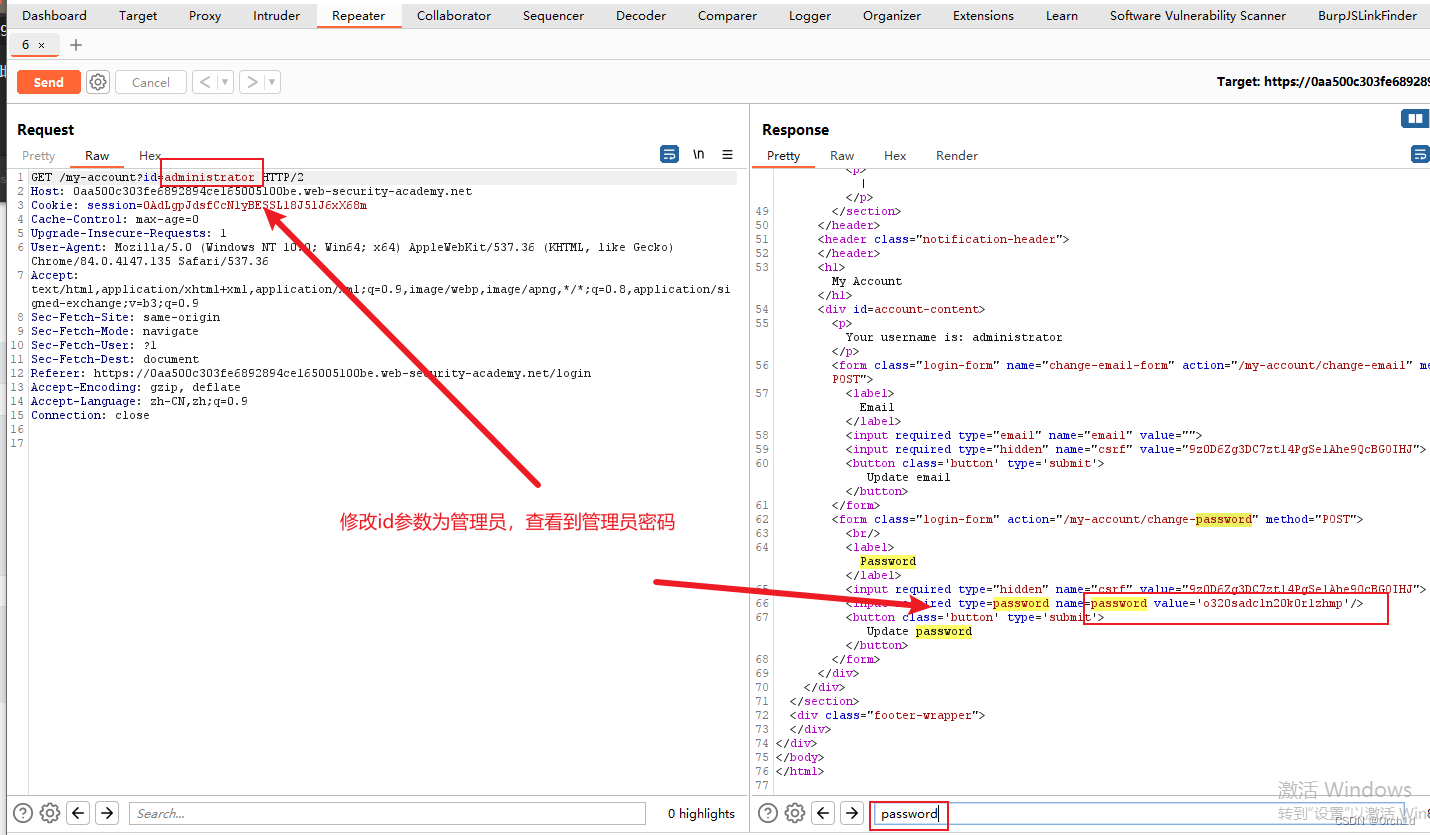Viewport: 1430px width, 835px height.
Task: Open the Intruder tab in the top menu
Action: [275, 15]
